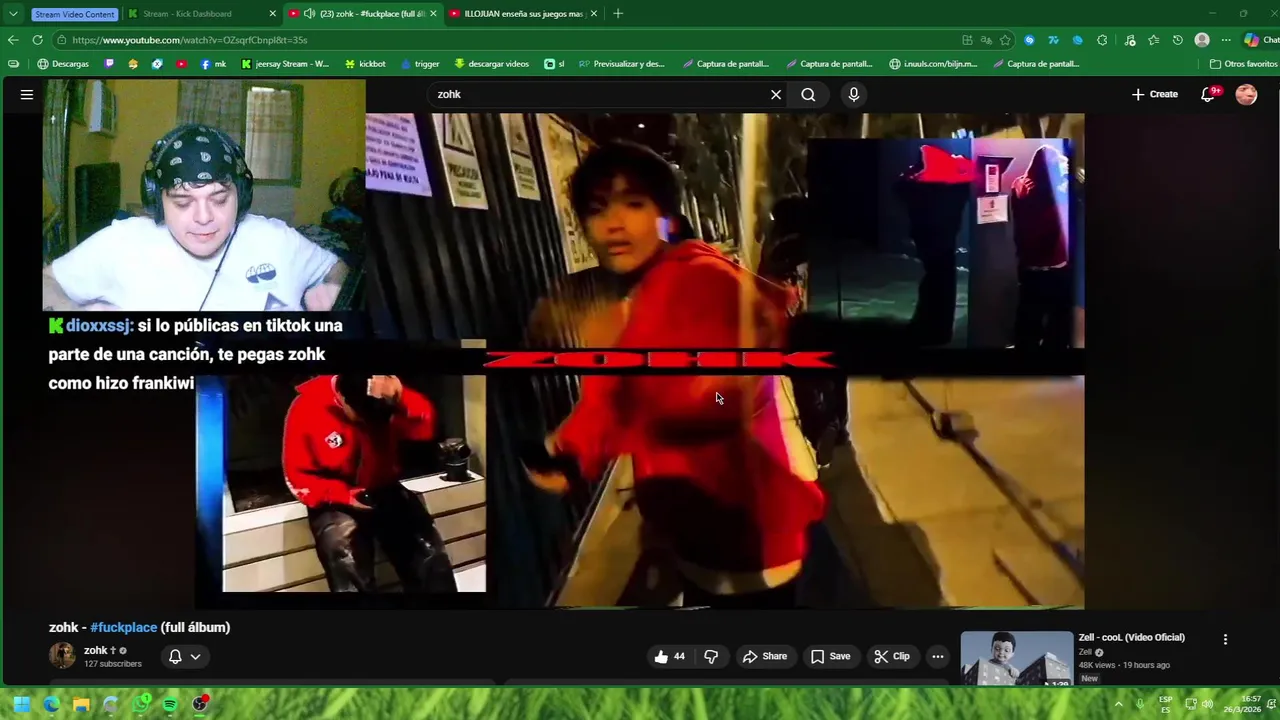
Task: Expand the tab search dropdown arrow
Action: tap(13, 14)
